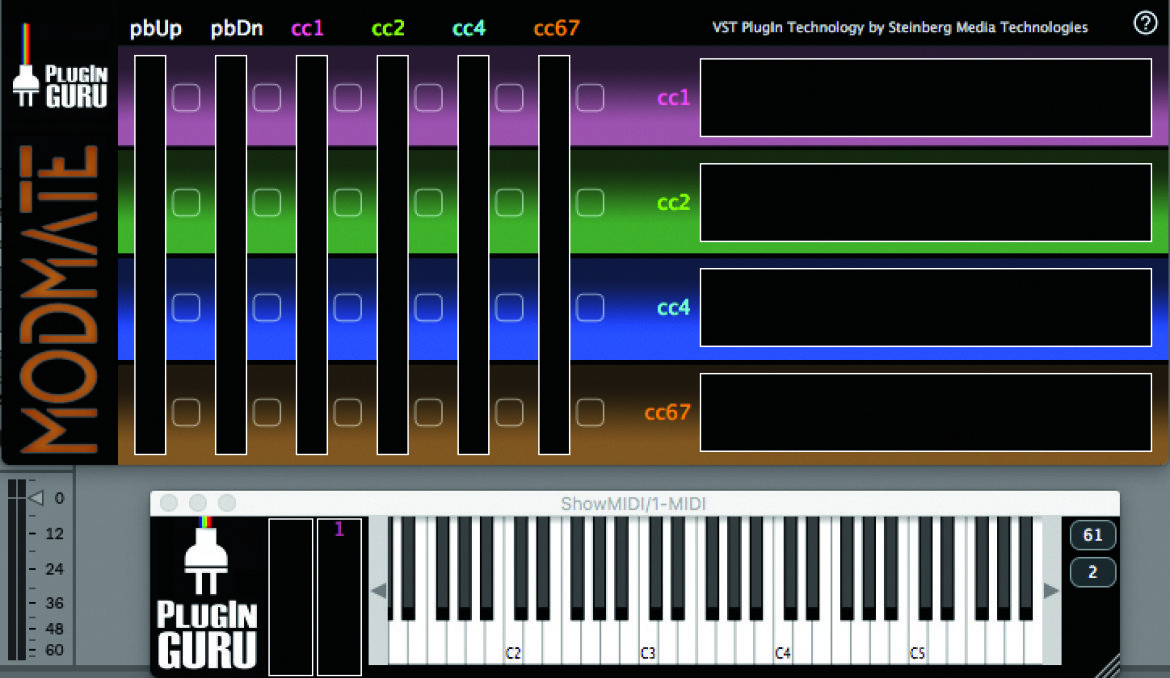Click the pbUp vertical slider bar
1170x678 pixels.
coord(150,255)
